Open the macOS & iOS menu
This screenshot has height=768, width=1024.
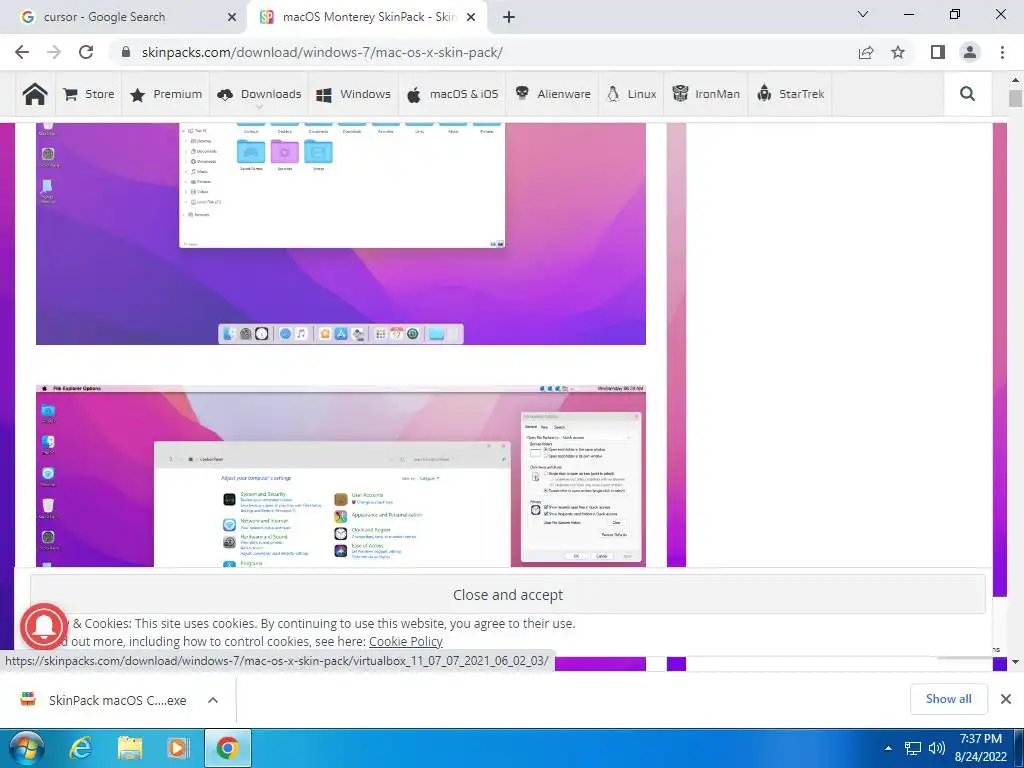tap(453, 94)
